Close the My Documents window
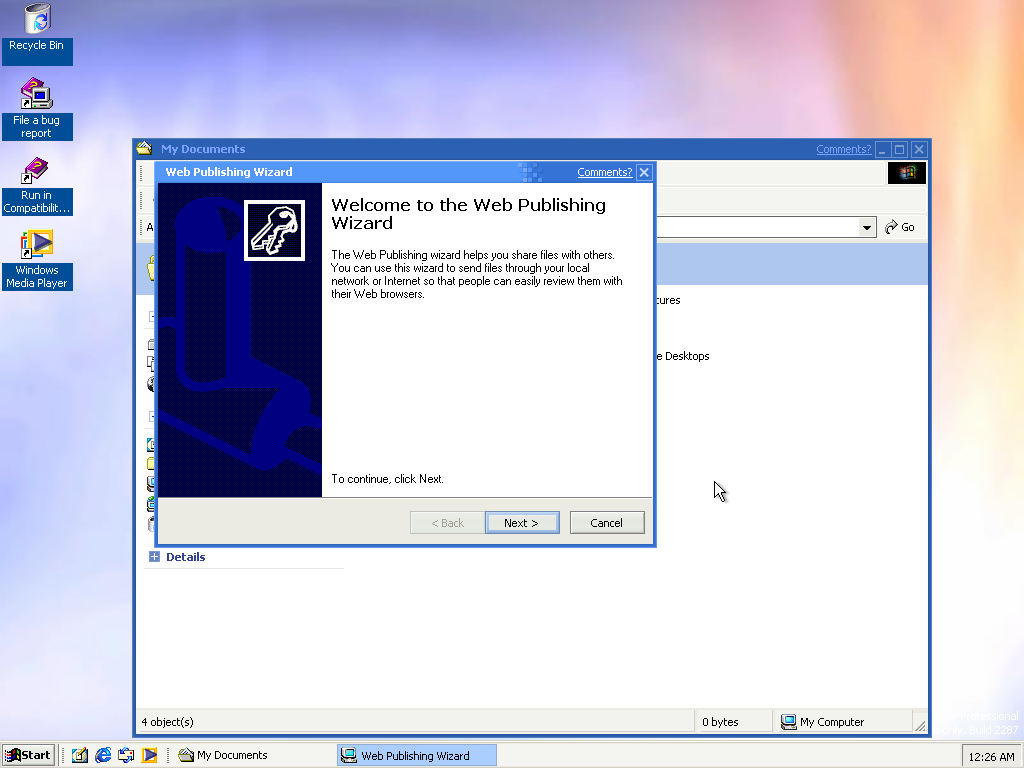This screenshot has height=768, width=1024. (x=918, y=150)
